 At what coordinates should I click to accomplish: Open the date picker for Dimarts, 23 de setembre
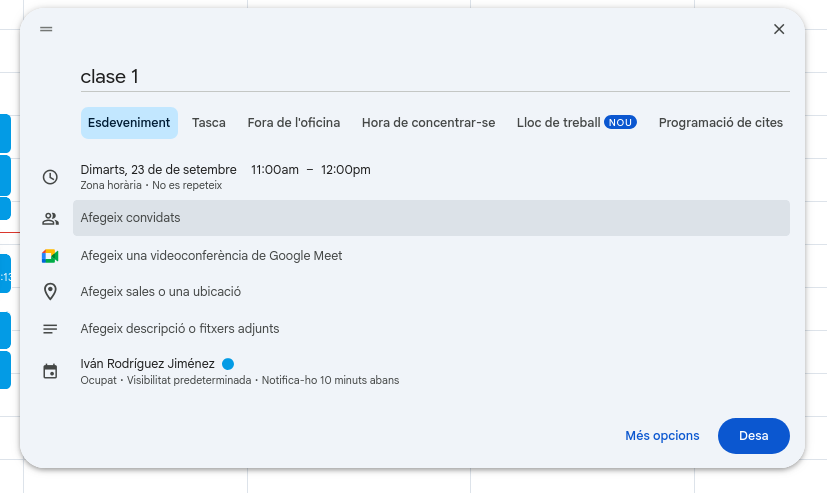coord(158,170)
